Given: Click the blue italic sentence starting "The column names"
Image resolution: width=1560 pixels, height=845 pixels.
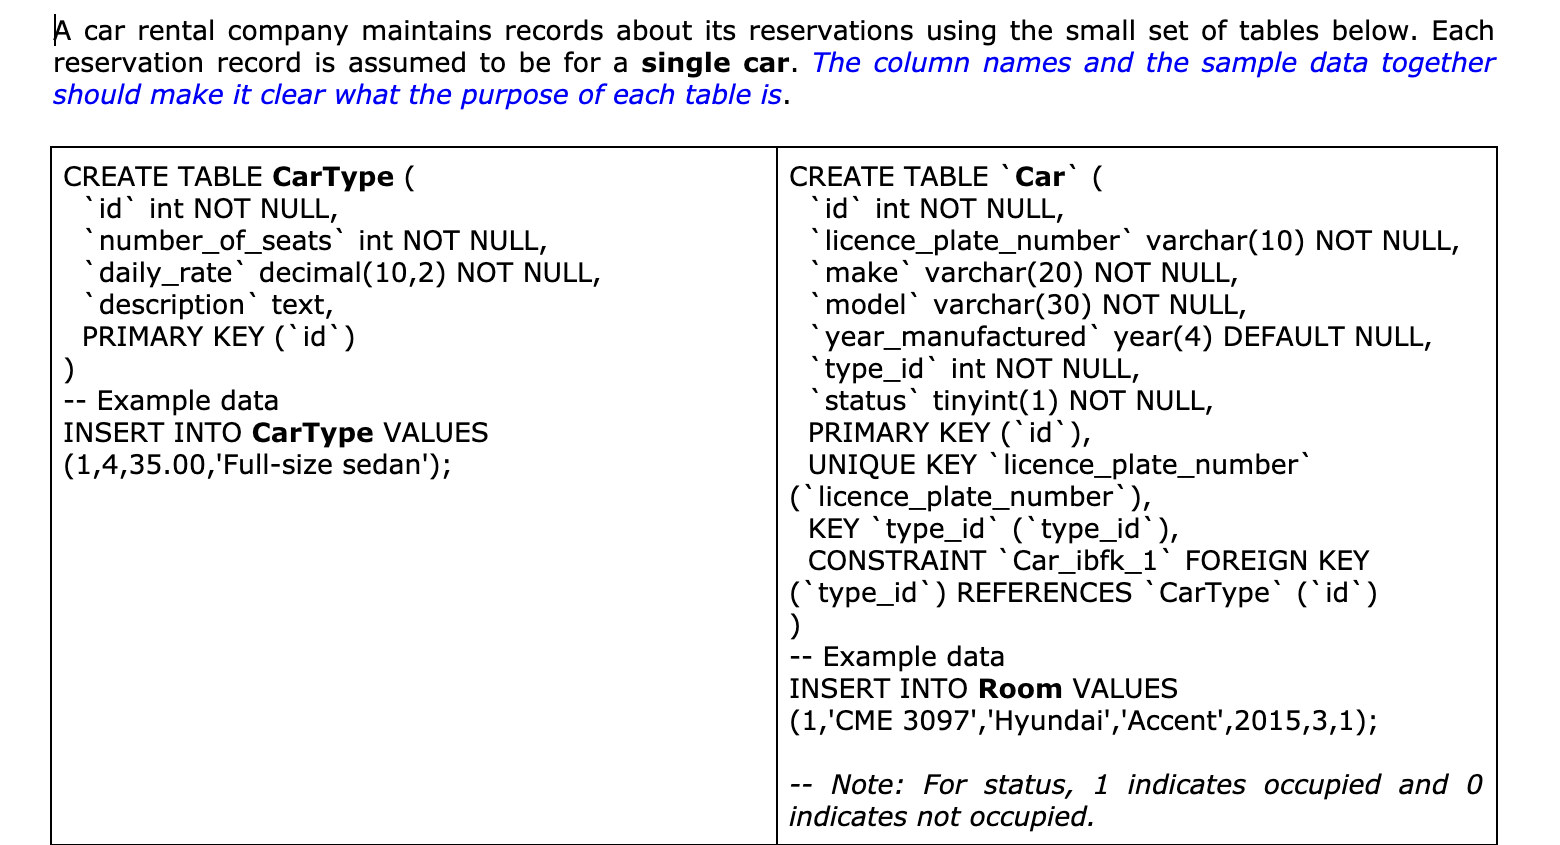Looking at the screenshot, I should point(774,79).
